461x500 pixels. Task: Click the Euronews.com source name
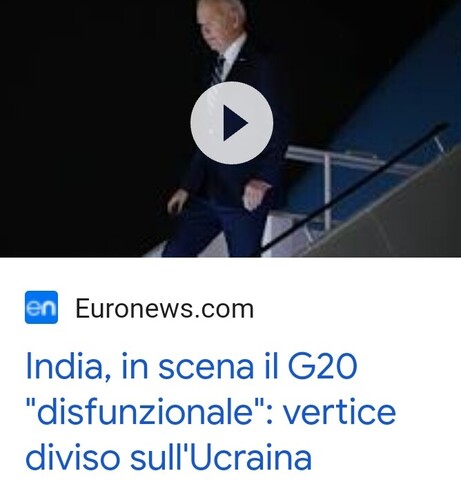(x=165, y=309)
